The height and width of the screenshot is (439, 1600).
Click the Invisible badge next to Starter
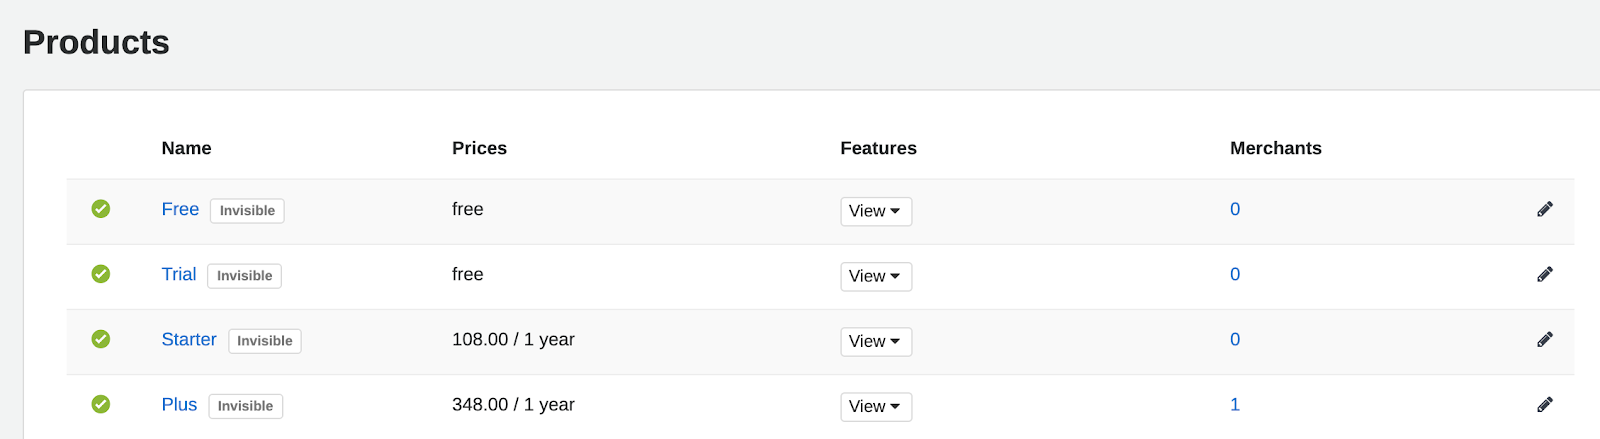pyautogui.click(x=265, y=341)
